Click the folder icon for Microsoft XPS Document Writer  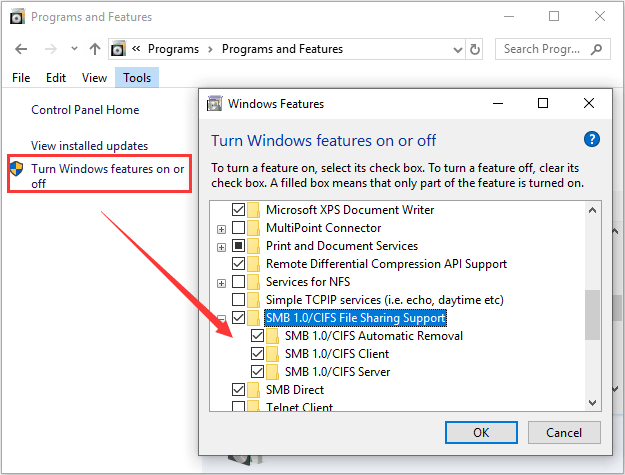[x=254, y=210]
